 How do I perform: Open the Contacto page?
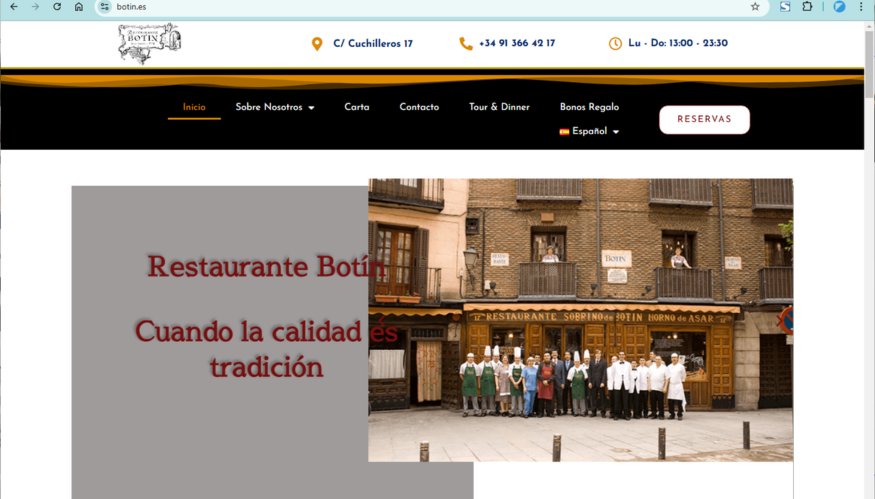419,107
